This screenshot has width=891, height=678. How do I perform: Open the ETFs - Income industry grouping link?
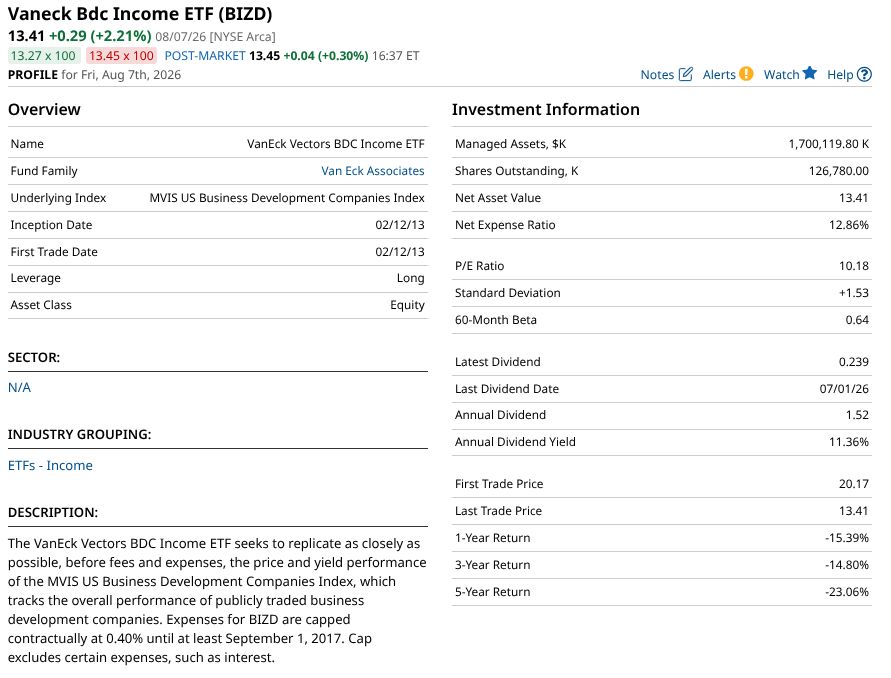(x=50, y=465)
